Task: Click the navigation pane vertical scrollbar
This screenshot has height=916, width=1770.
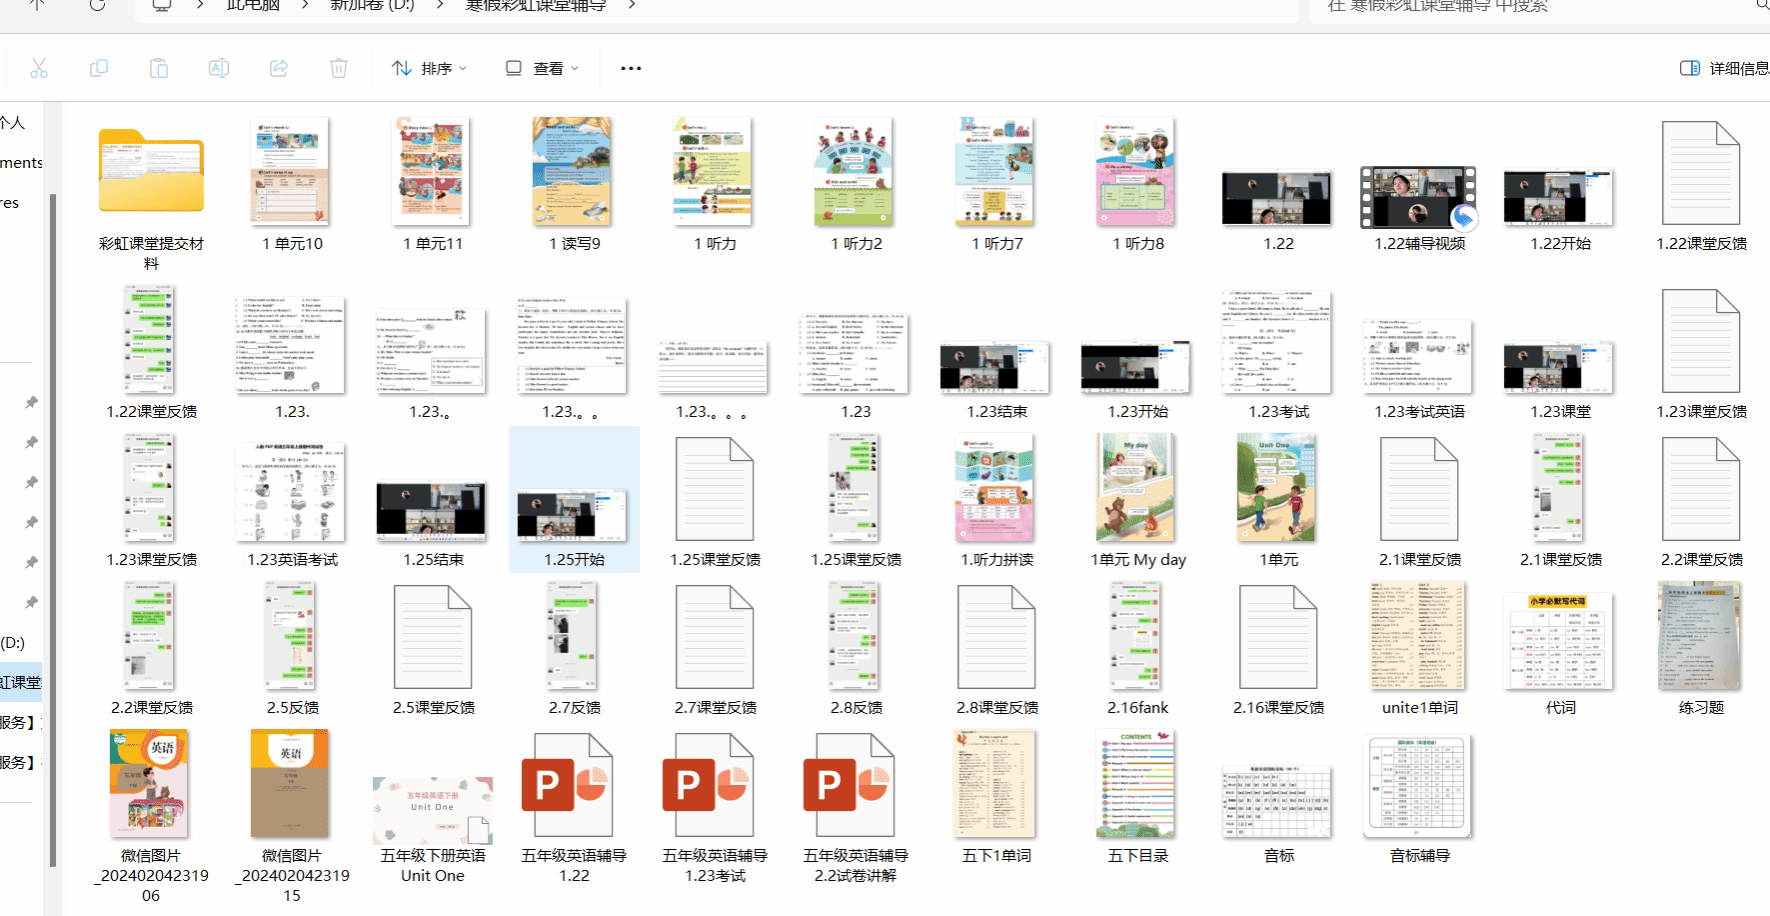Action: (x=53, y=500)
